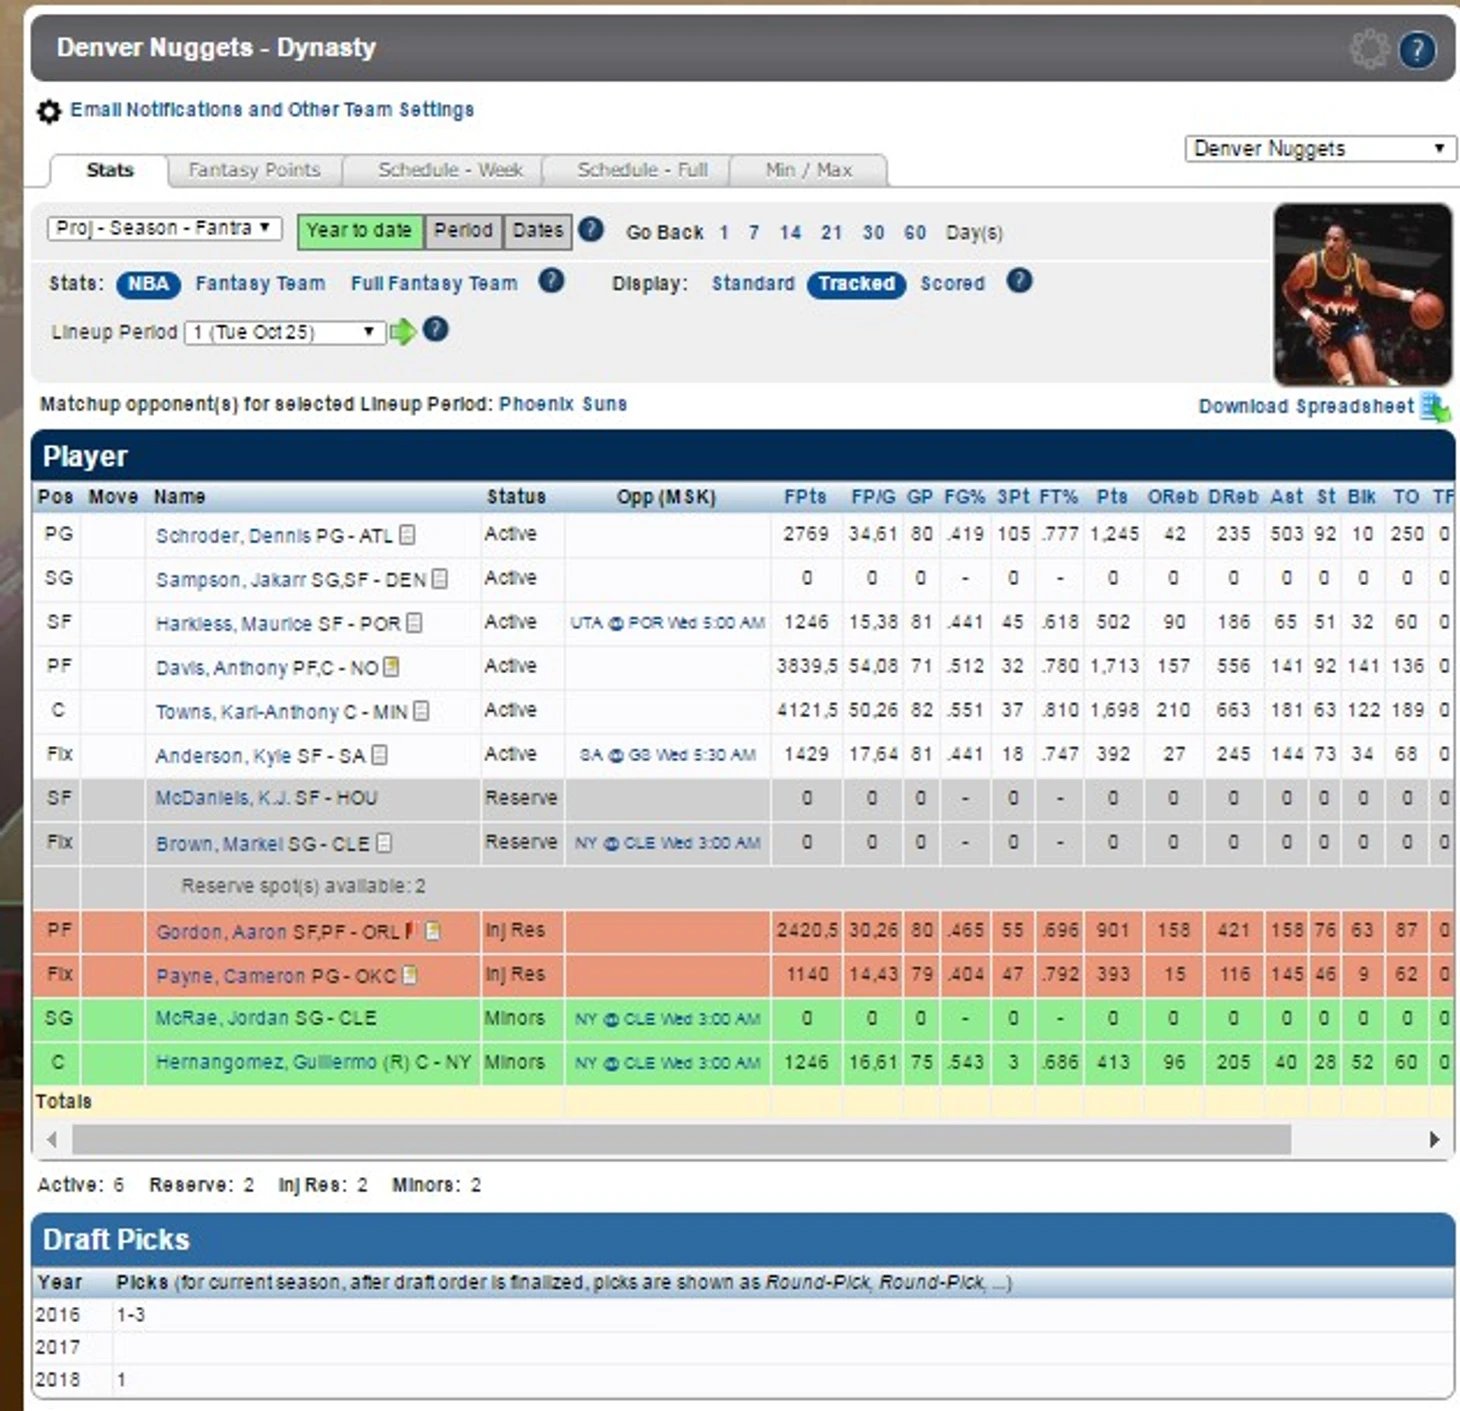Click injury flag icon next to Aaron Gordon
The width and height of the screenshot is (1460, 1411).
coord(409,931)
